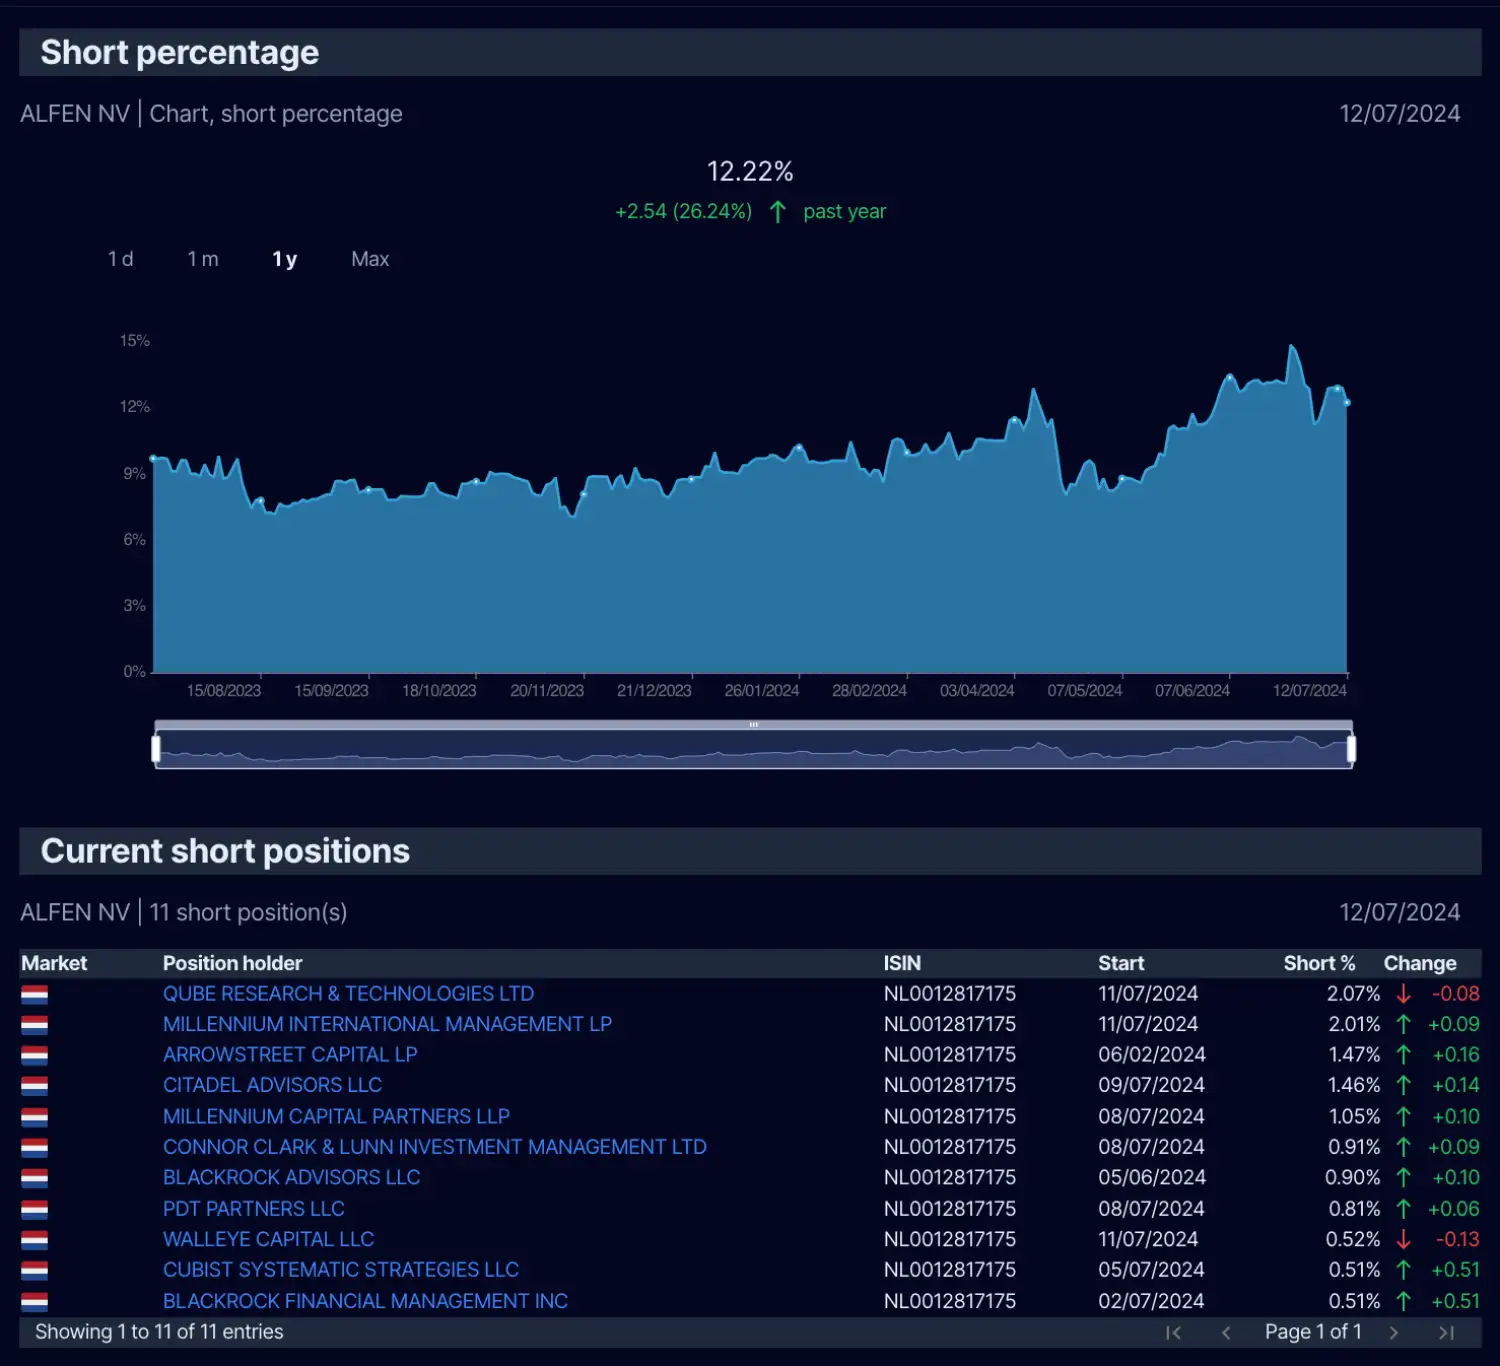Viewport: 1500px width, 1366px height.
Task: Click Showing 1 to 11 of 11 entries
Action: [x=159, y=1332]
